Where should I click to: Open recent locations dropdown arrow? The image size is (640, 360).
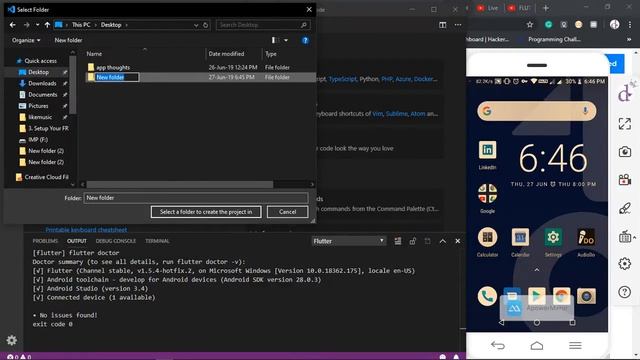click(37, 25)
